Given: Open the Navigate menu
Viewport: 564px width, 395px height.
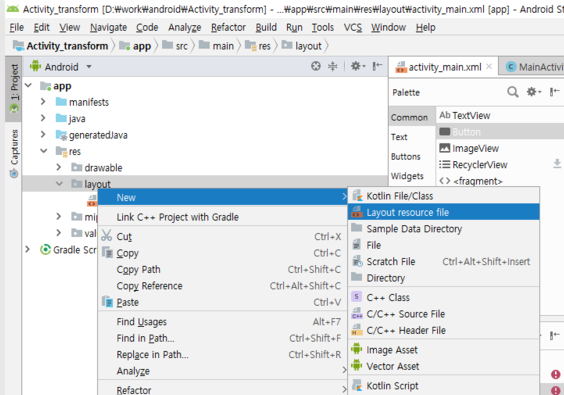Looking at the screenshot, I should click(108, 27).
